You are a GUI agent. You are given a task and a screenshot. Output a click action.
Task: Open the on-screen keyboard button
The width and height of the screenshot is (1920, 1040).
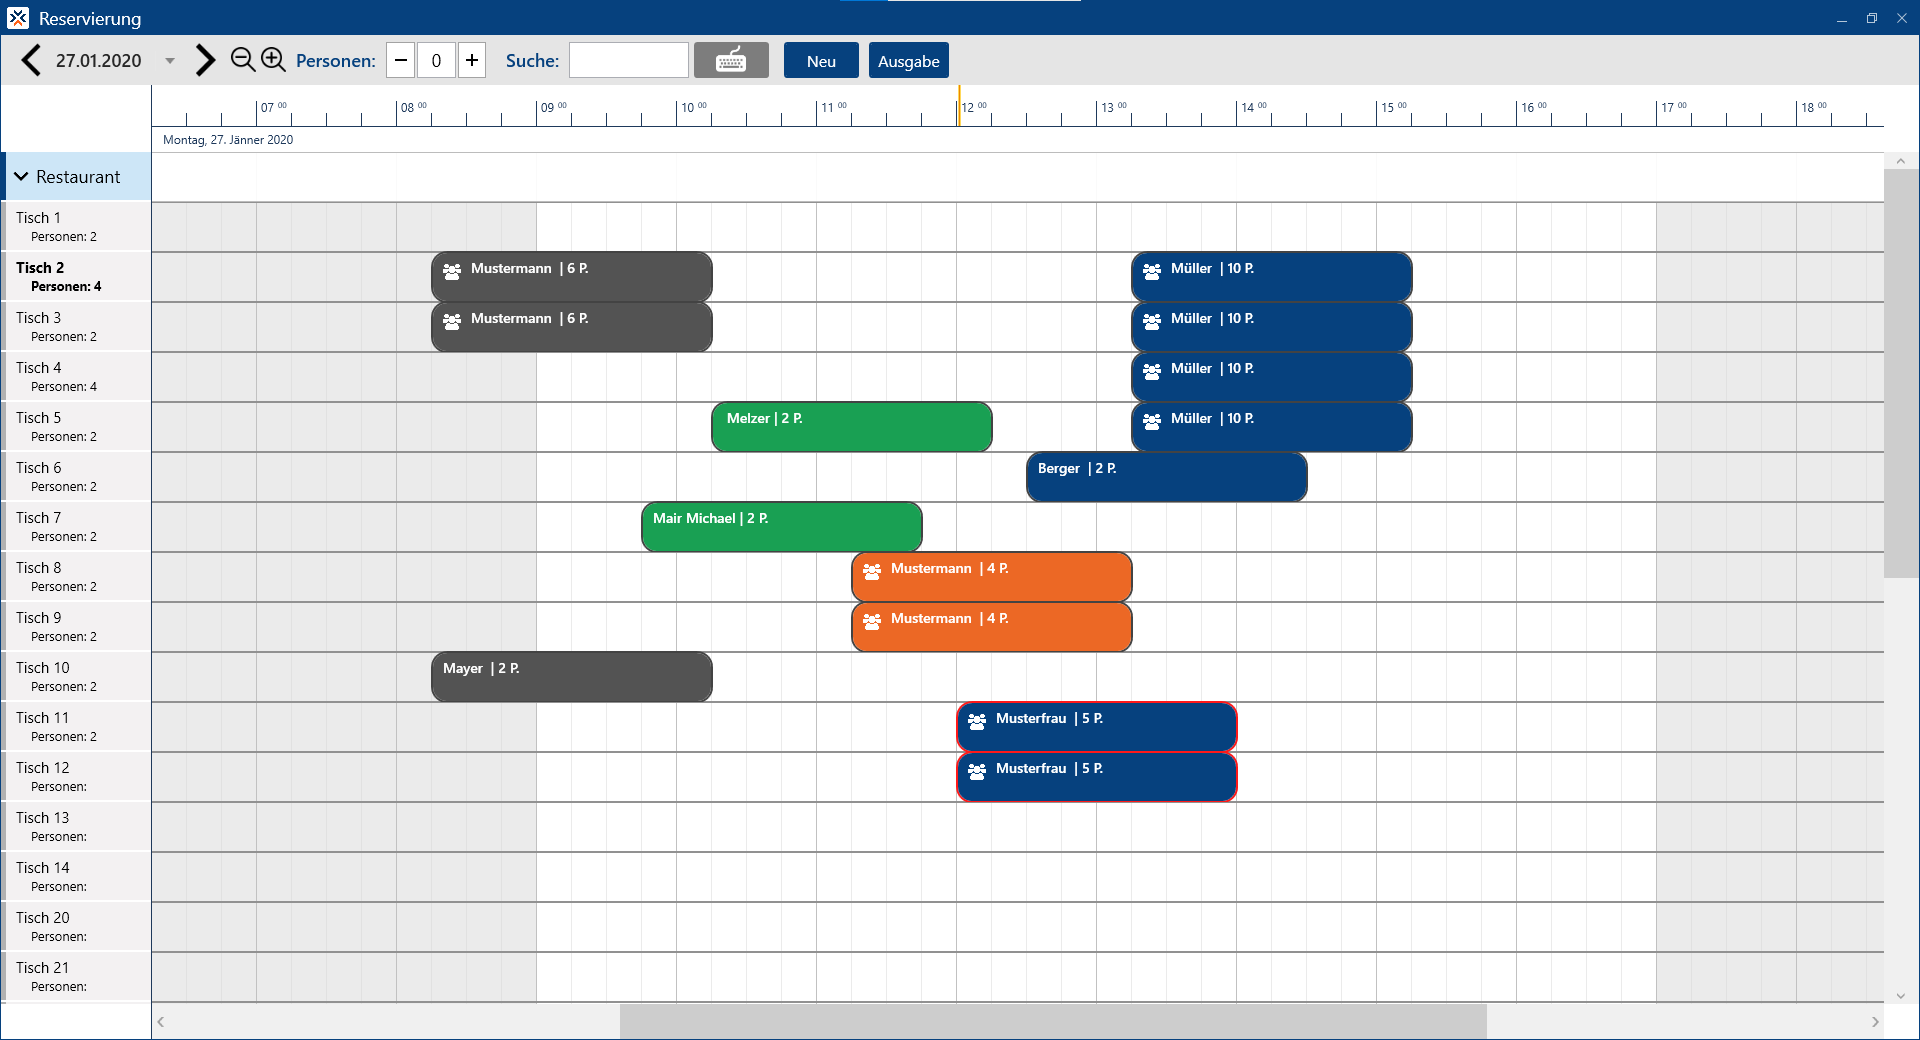[731, 60]
